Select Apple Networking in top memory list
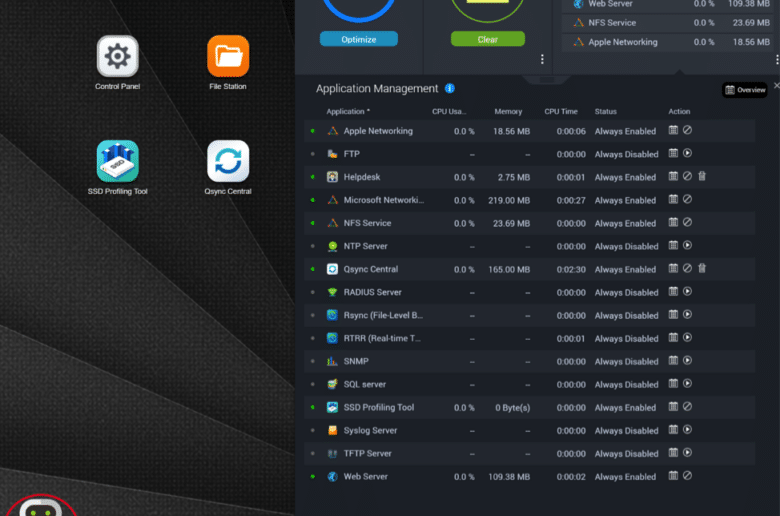Viewport: 780px width, 516px height. coord(667,42)
